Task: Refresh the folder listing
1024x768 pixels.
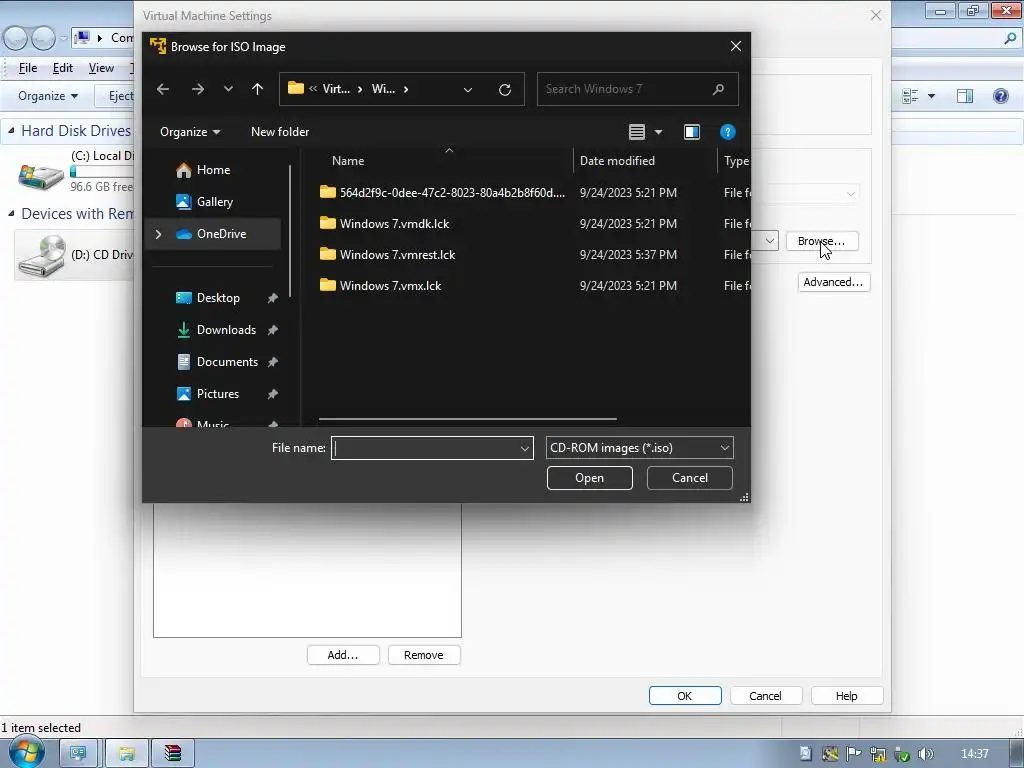Action: [505, 89]
